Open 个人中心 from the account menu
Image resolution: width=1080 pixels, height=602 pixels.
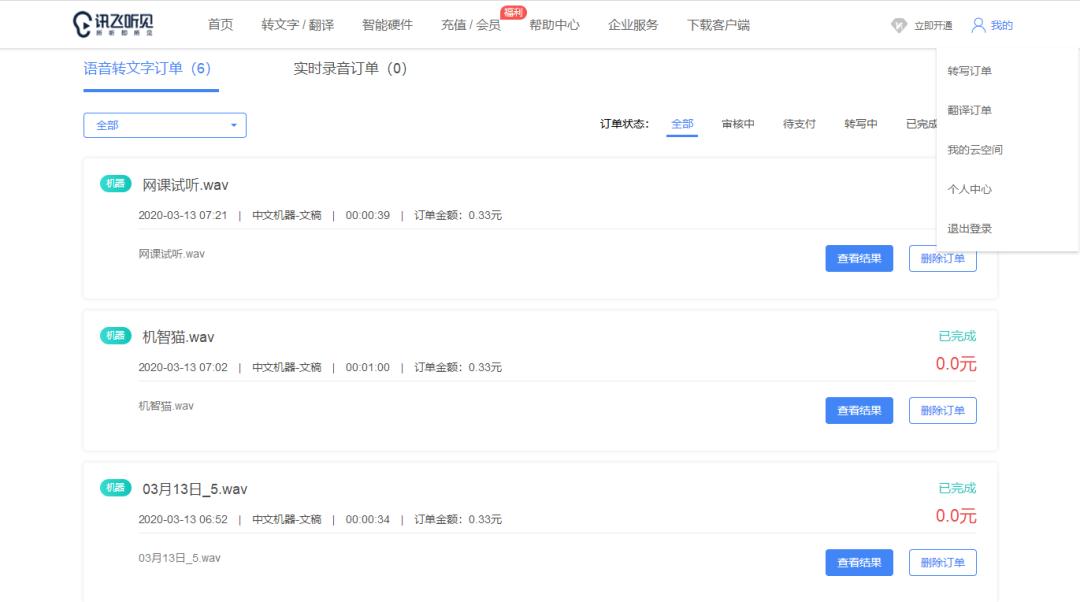pos(968,188)
